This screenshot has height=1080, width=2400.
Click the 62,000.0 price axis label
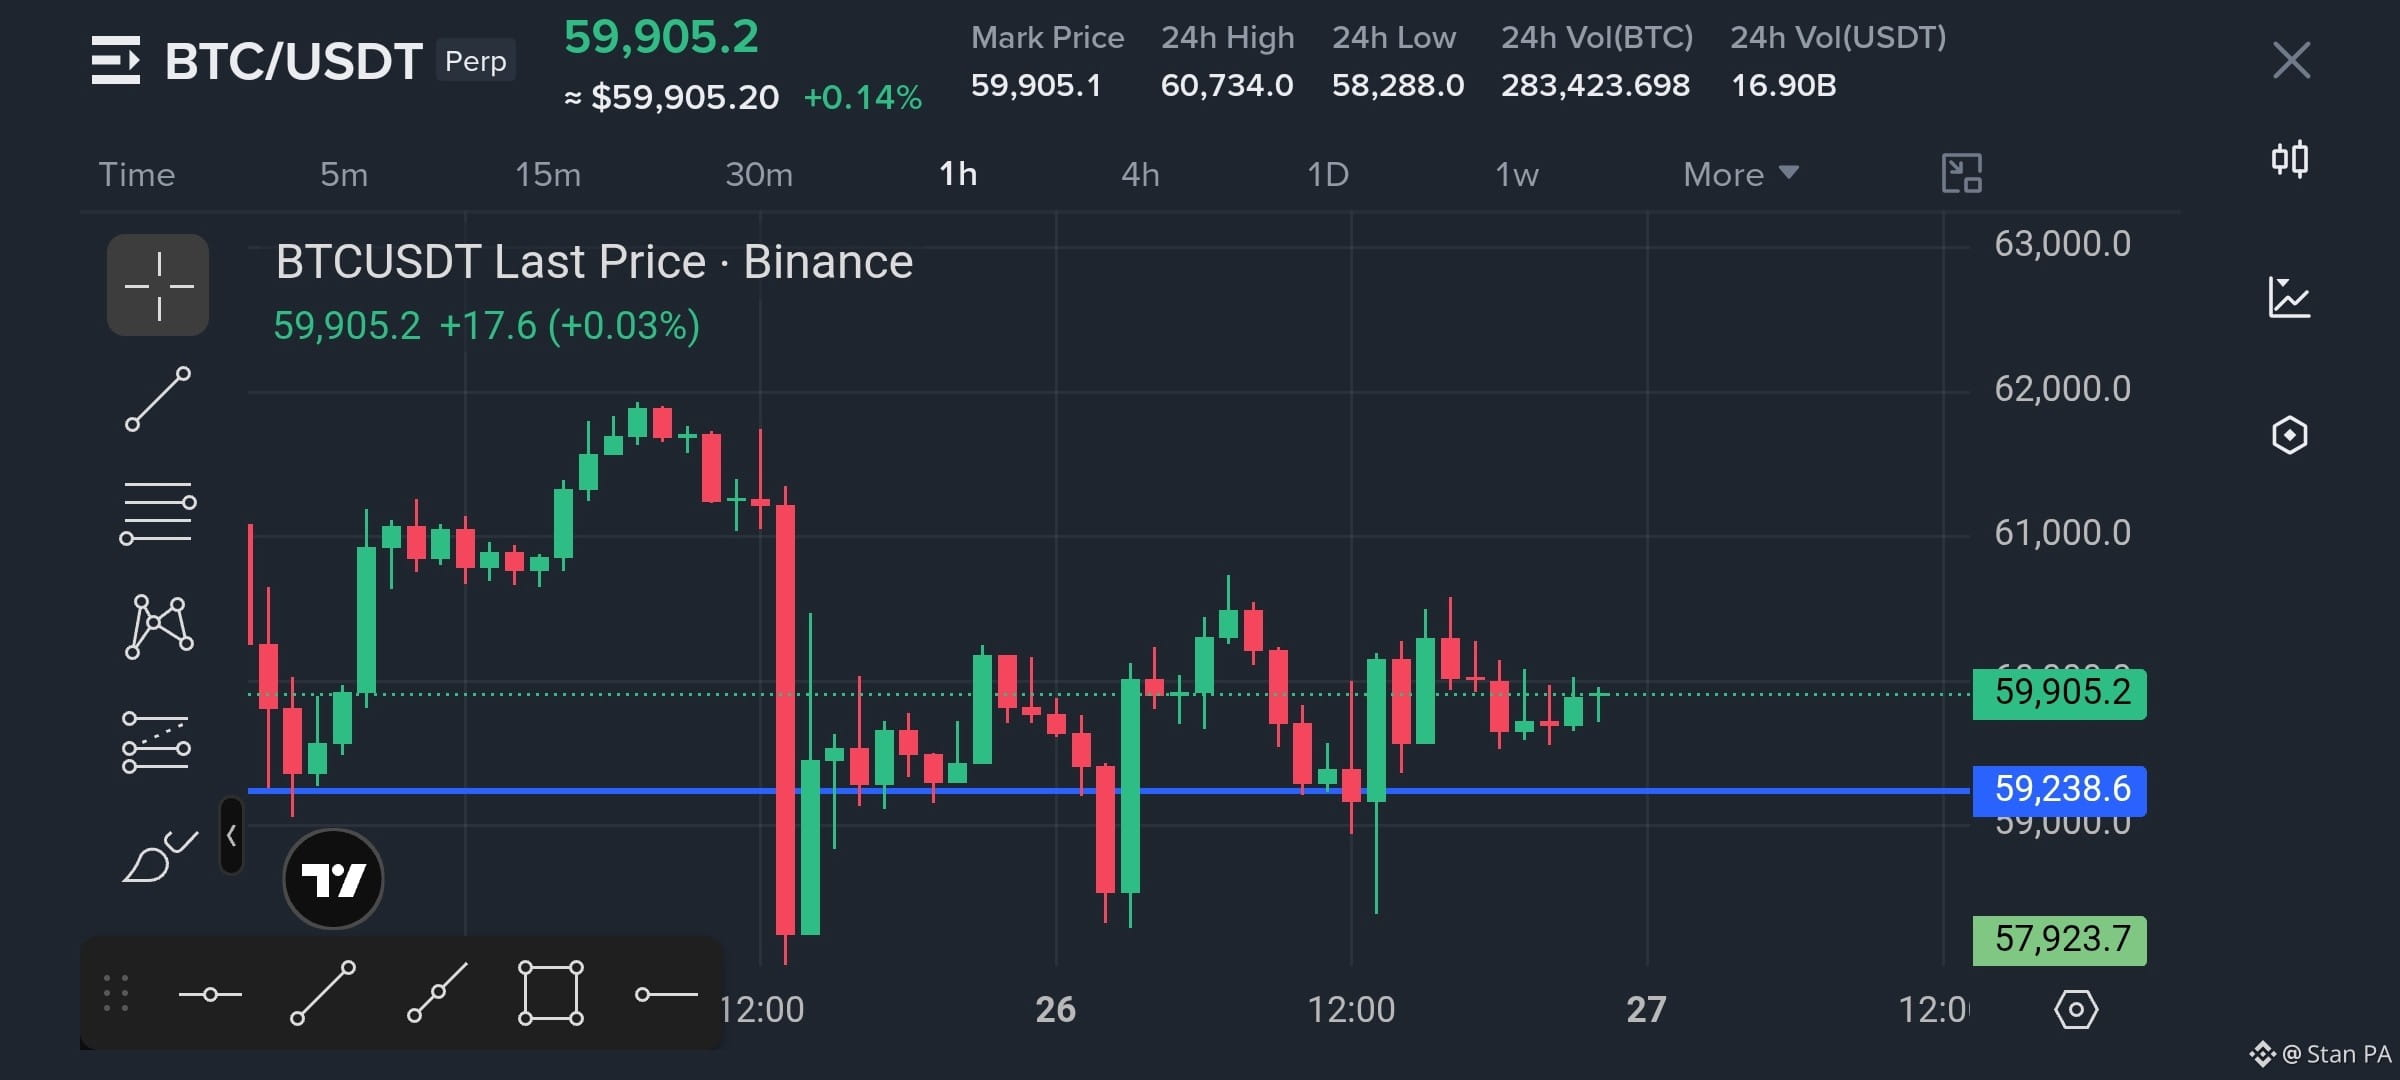click(2062, 389)
